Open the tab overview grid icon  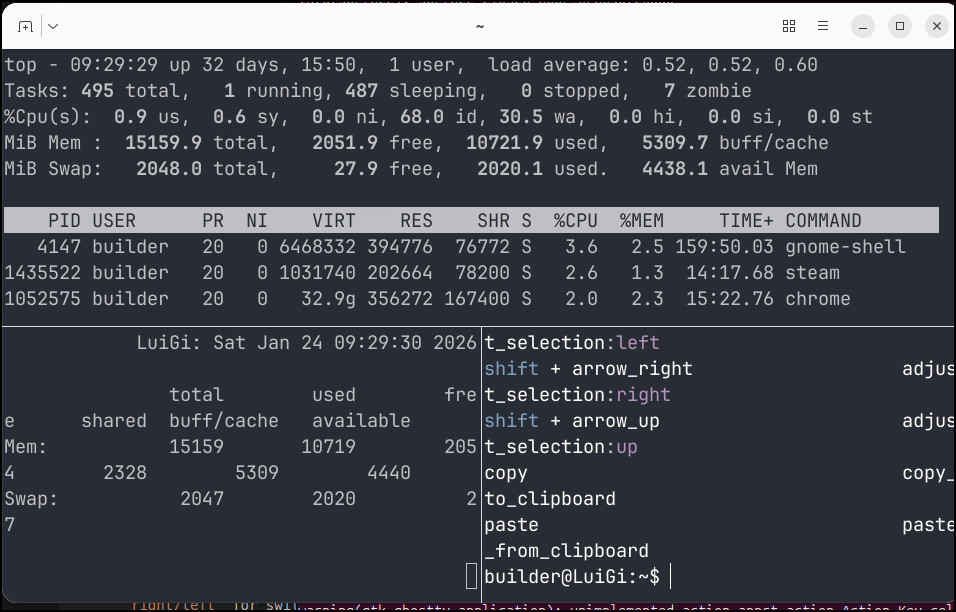[x=789, y=26]
